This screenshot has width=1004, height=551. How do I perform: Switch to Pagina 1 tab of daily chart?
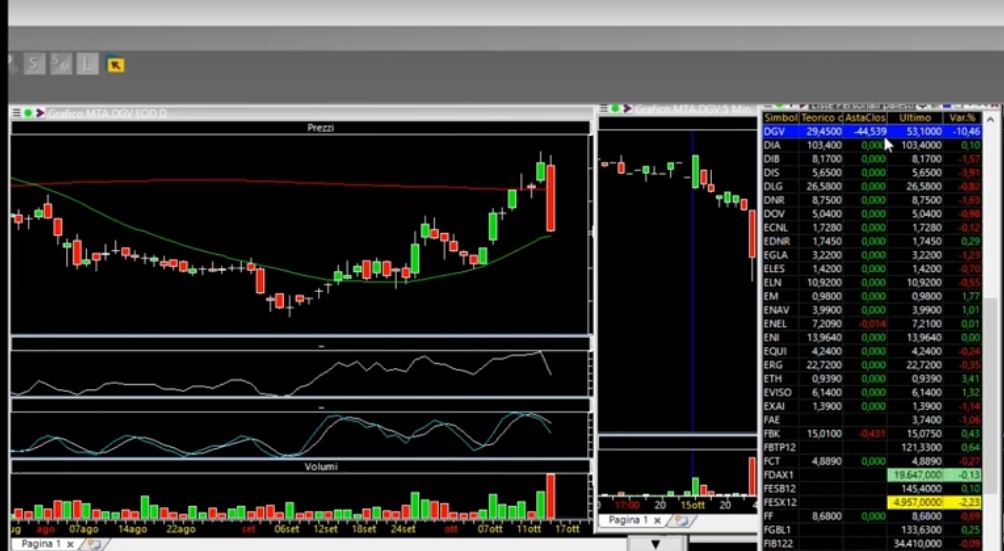click(41, 544)
